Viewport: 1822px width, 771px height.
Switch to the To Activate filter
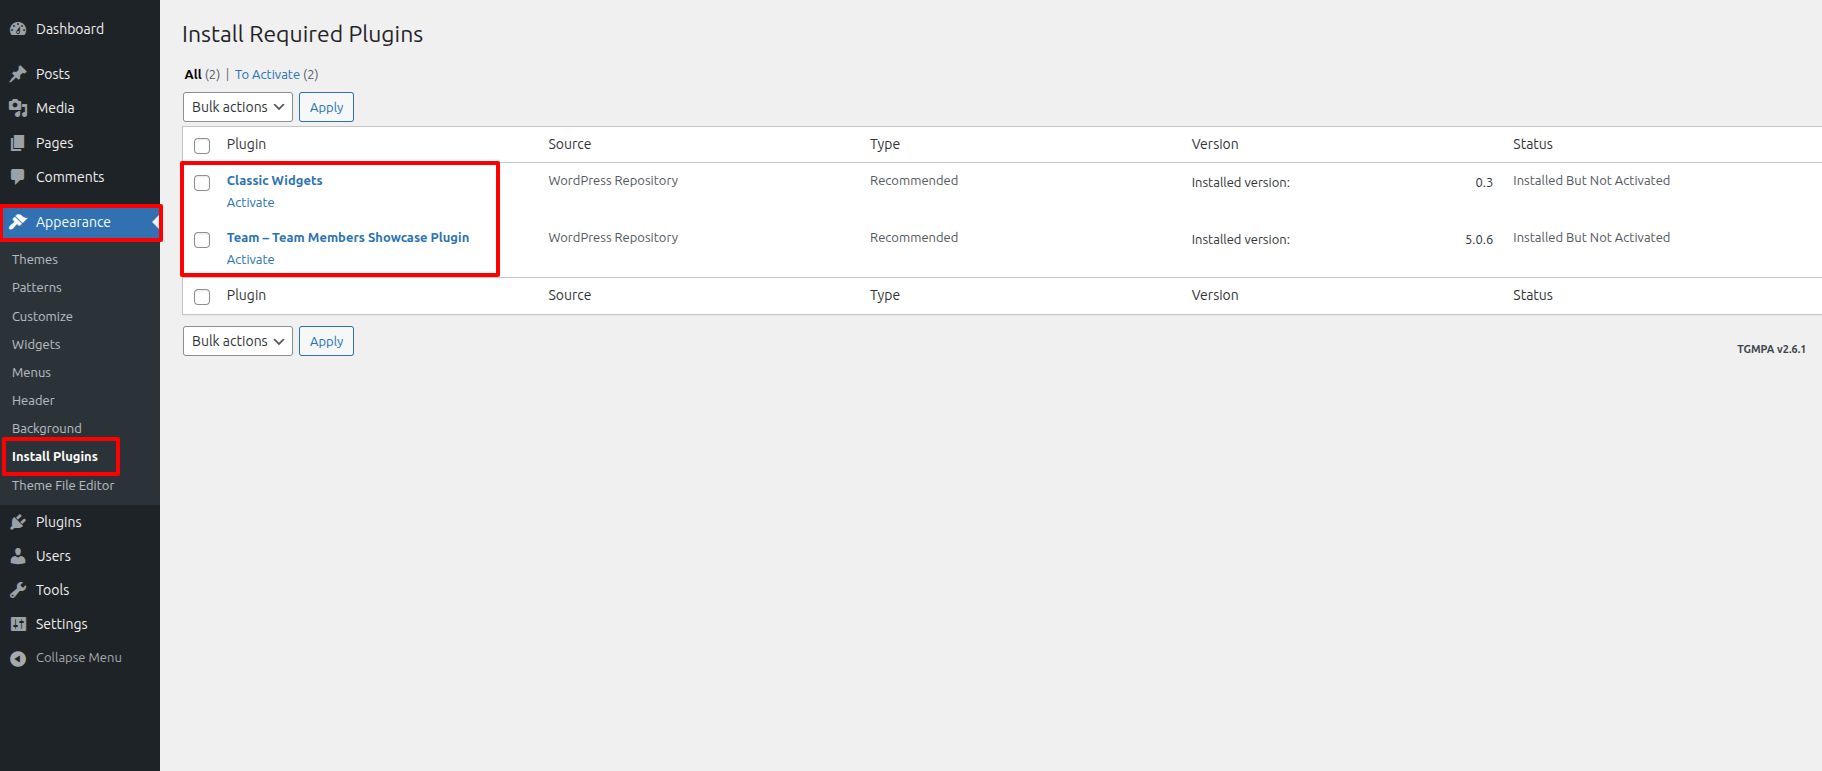click(267, 75)
